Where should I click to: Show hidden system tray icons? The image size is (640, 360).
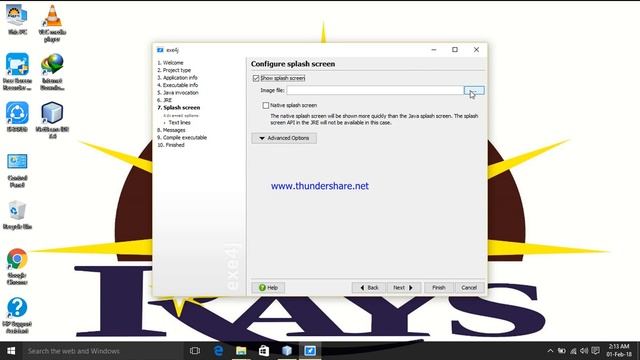click(550, 351)
